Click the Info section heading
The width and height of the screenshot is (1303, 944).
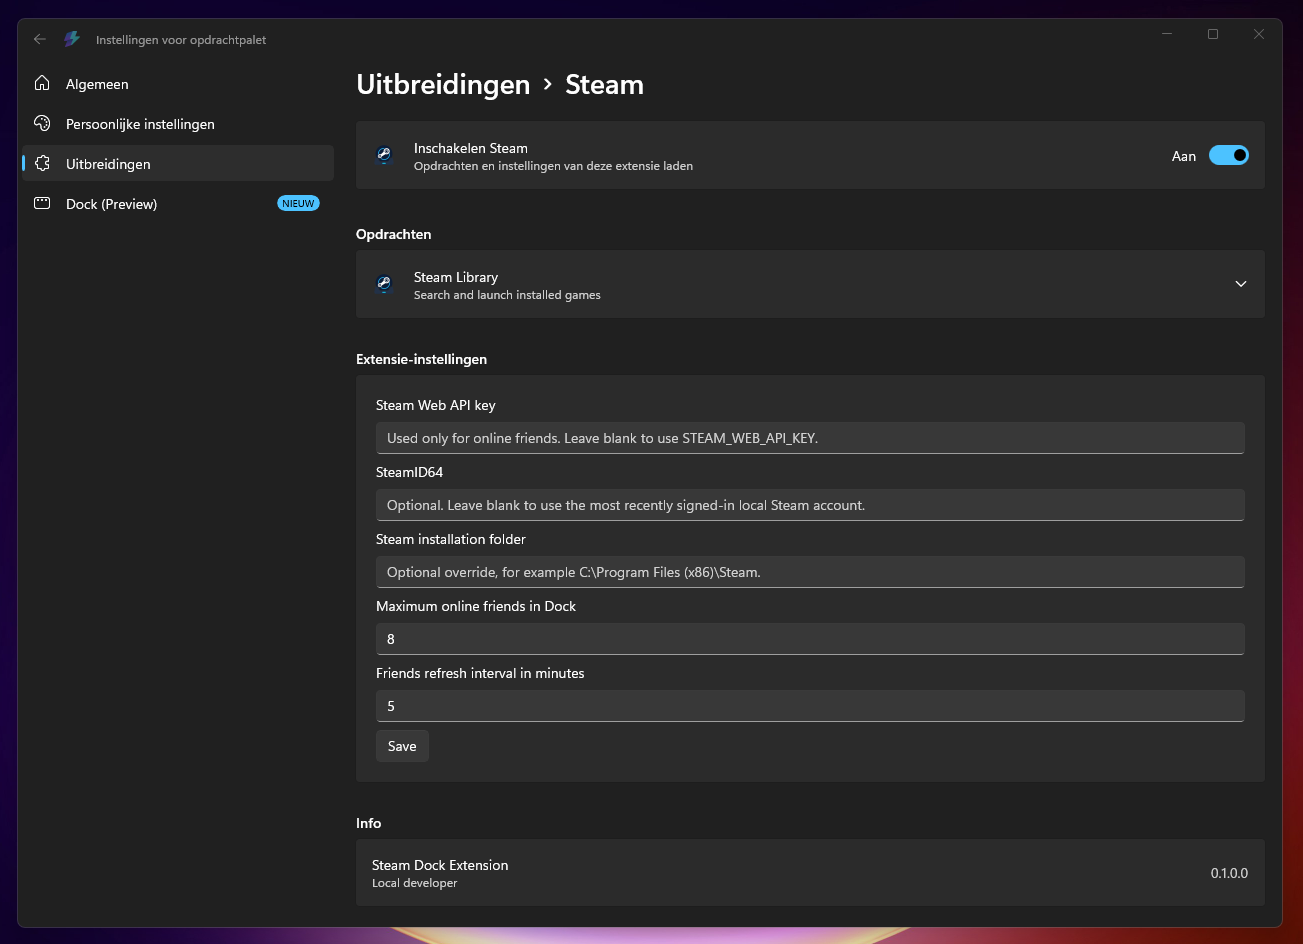[x=369, y=823]
